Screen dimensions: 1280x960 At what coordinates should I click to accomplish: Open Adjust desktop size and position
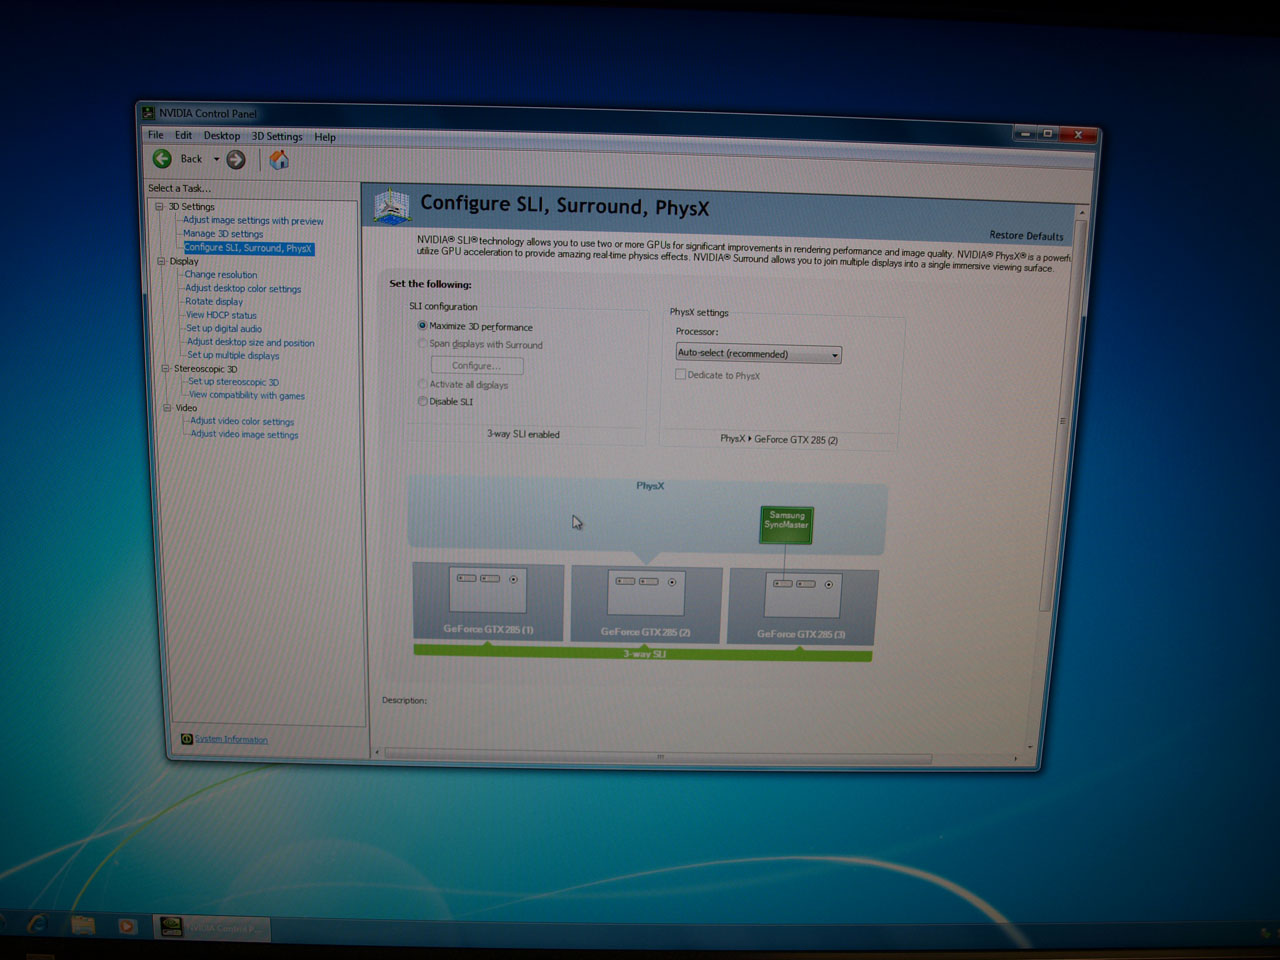(251, 342)
